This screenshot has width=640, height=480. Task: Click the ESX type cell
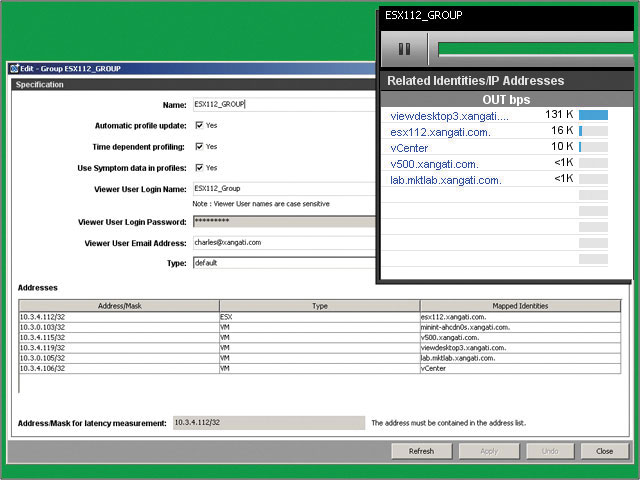(x=320, y=317)
